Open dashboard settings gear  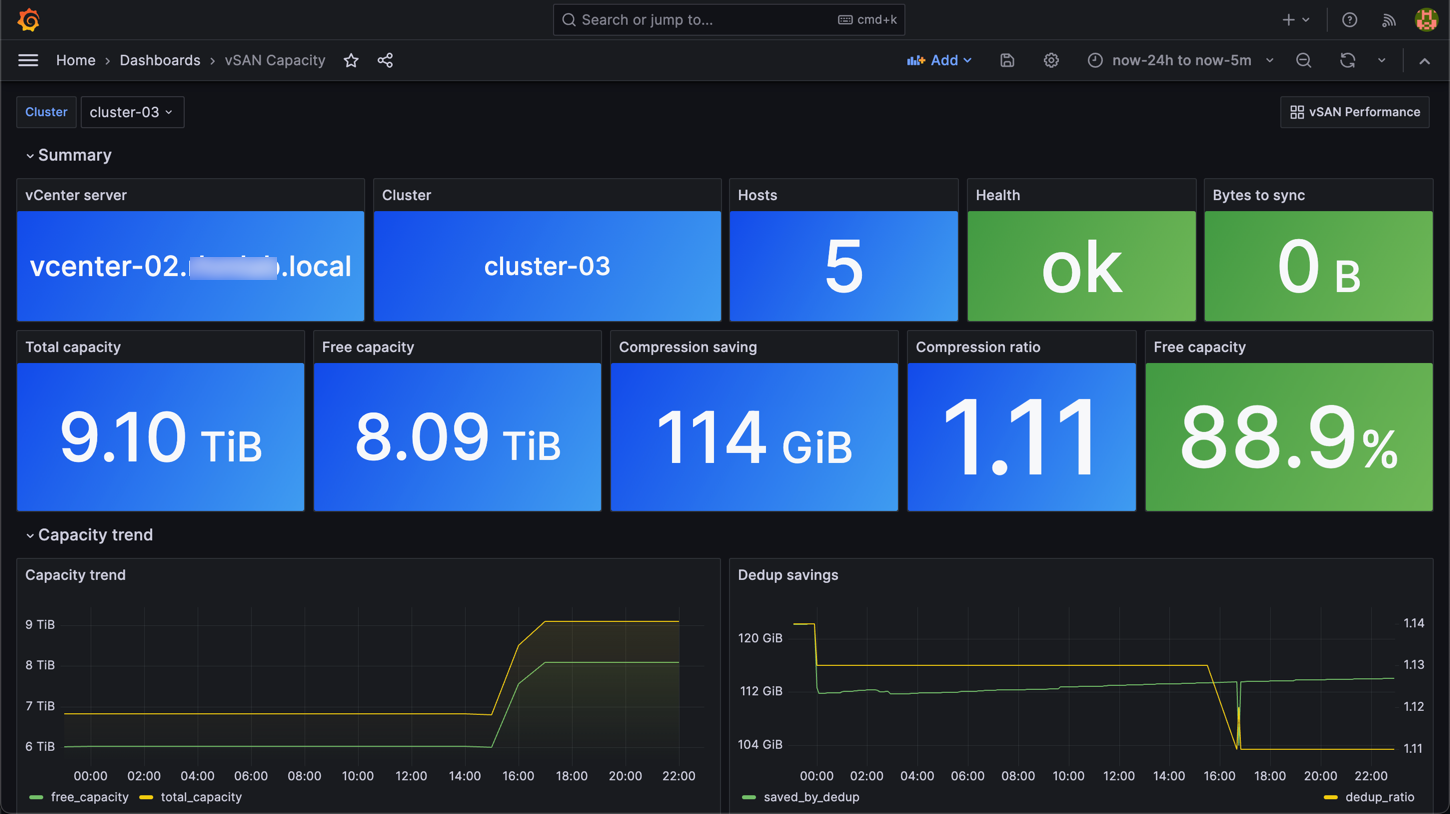point(1051,61)
